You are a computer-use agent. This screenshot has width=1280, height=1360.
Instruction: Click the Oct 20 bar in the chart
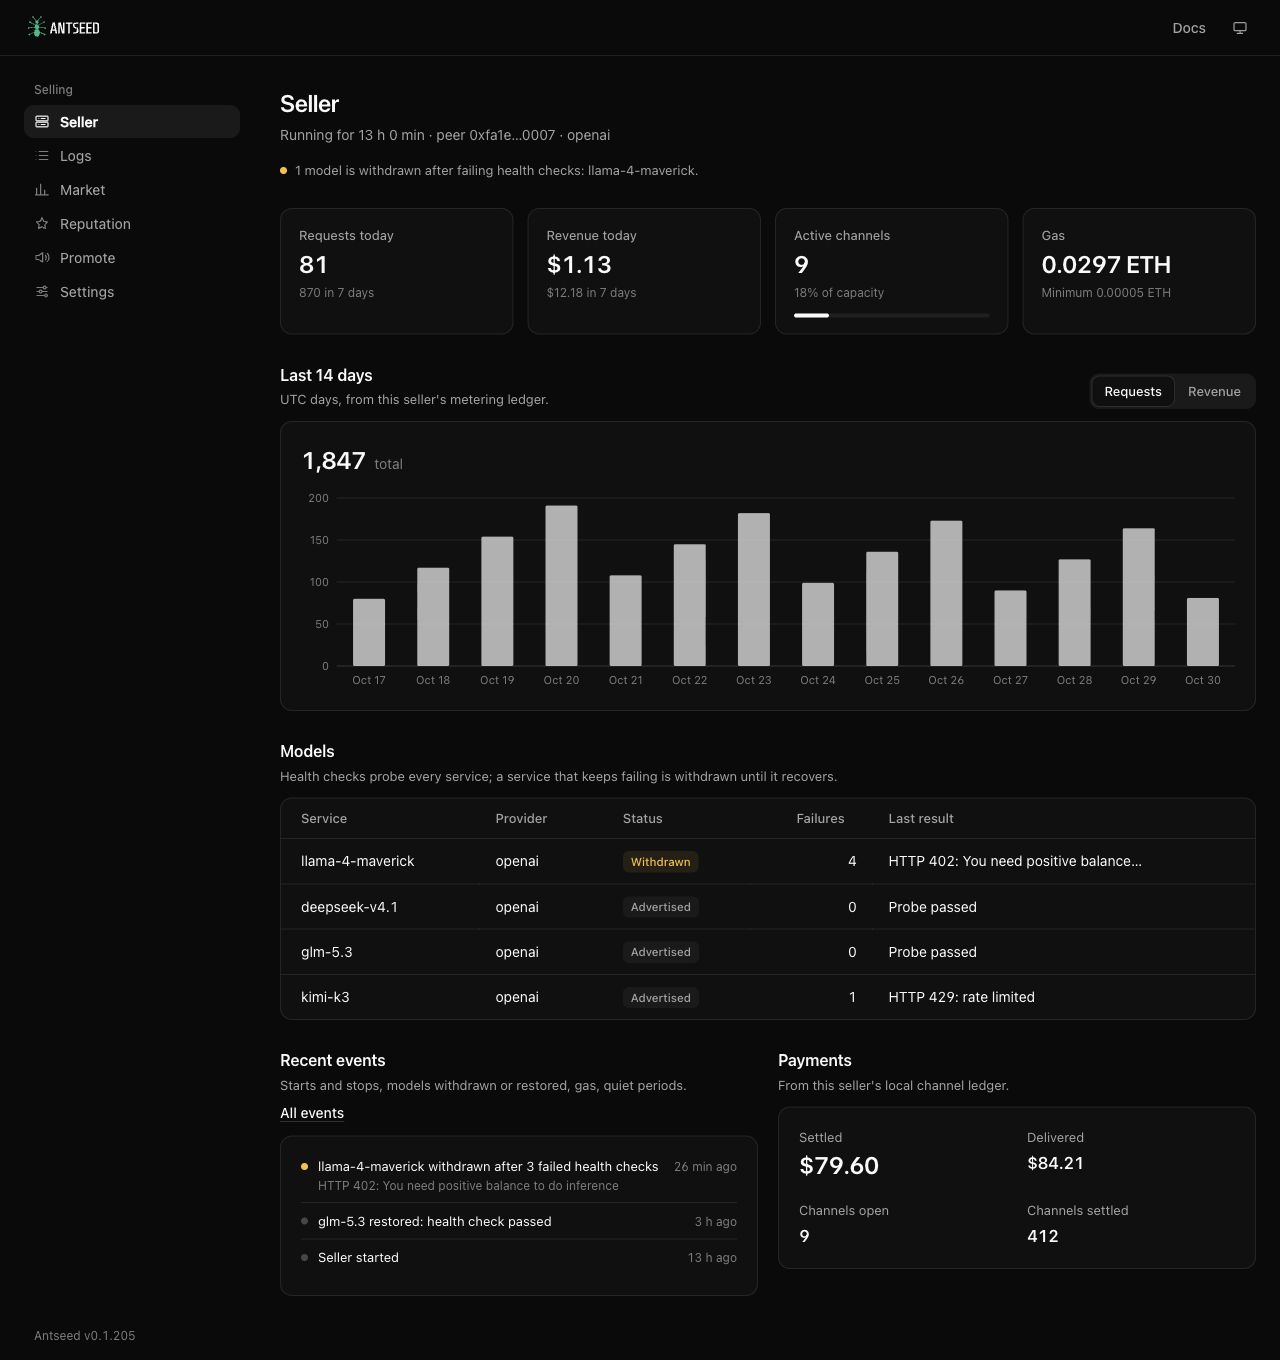point(561,586)
